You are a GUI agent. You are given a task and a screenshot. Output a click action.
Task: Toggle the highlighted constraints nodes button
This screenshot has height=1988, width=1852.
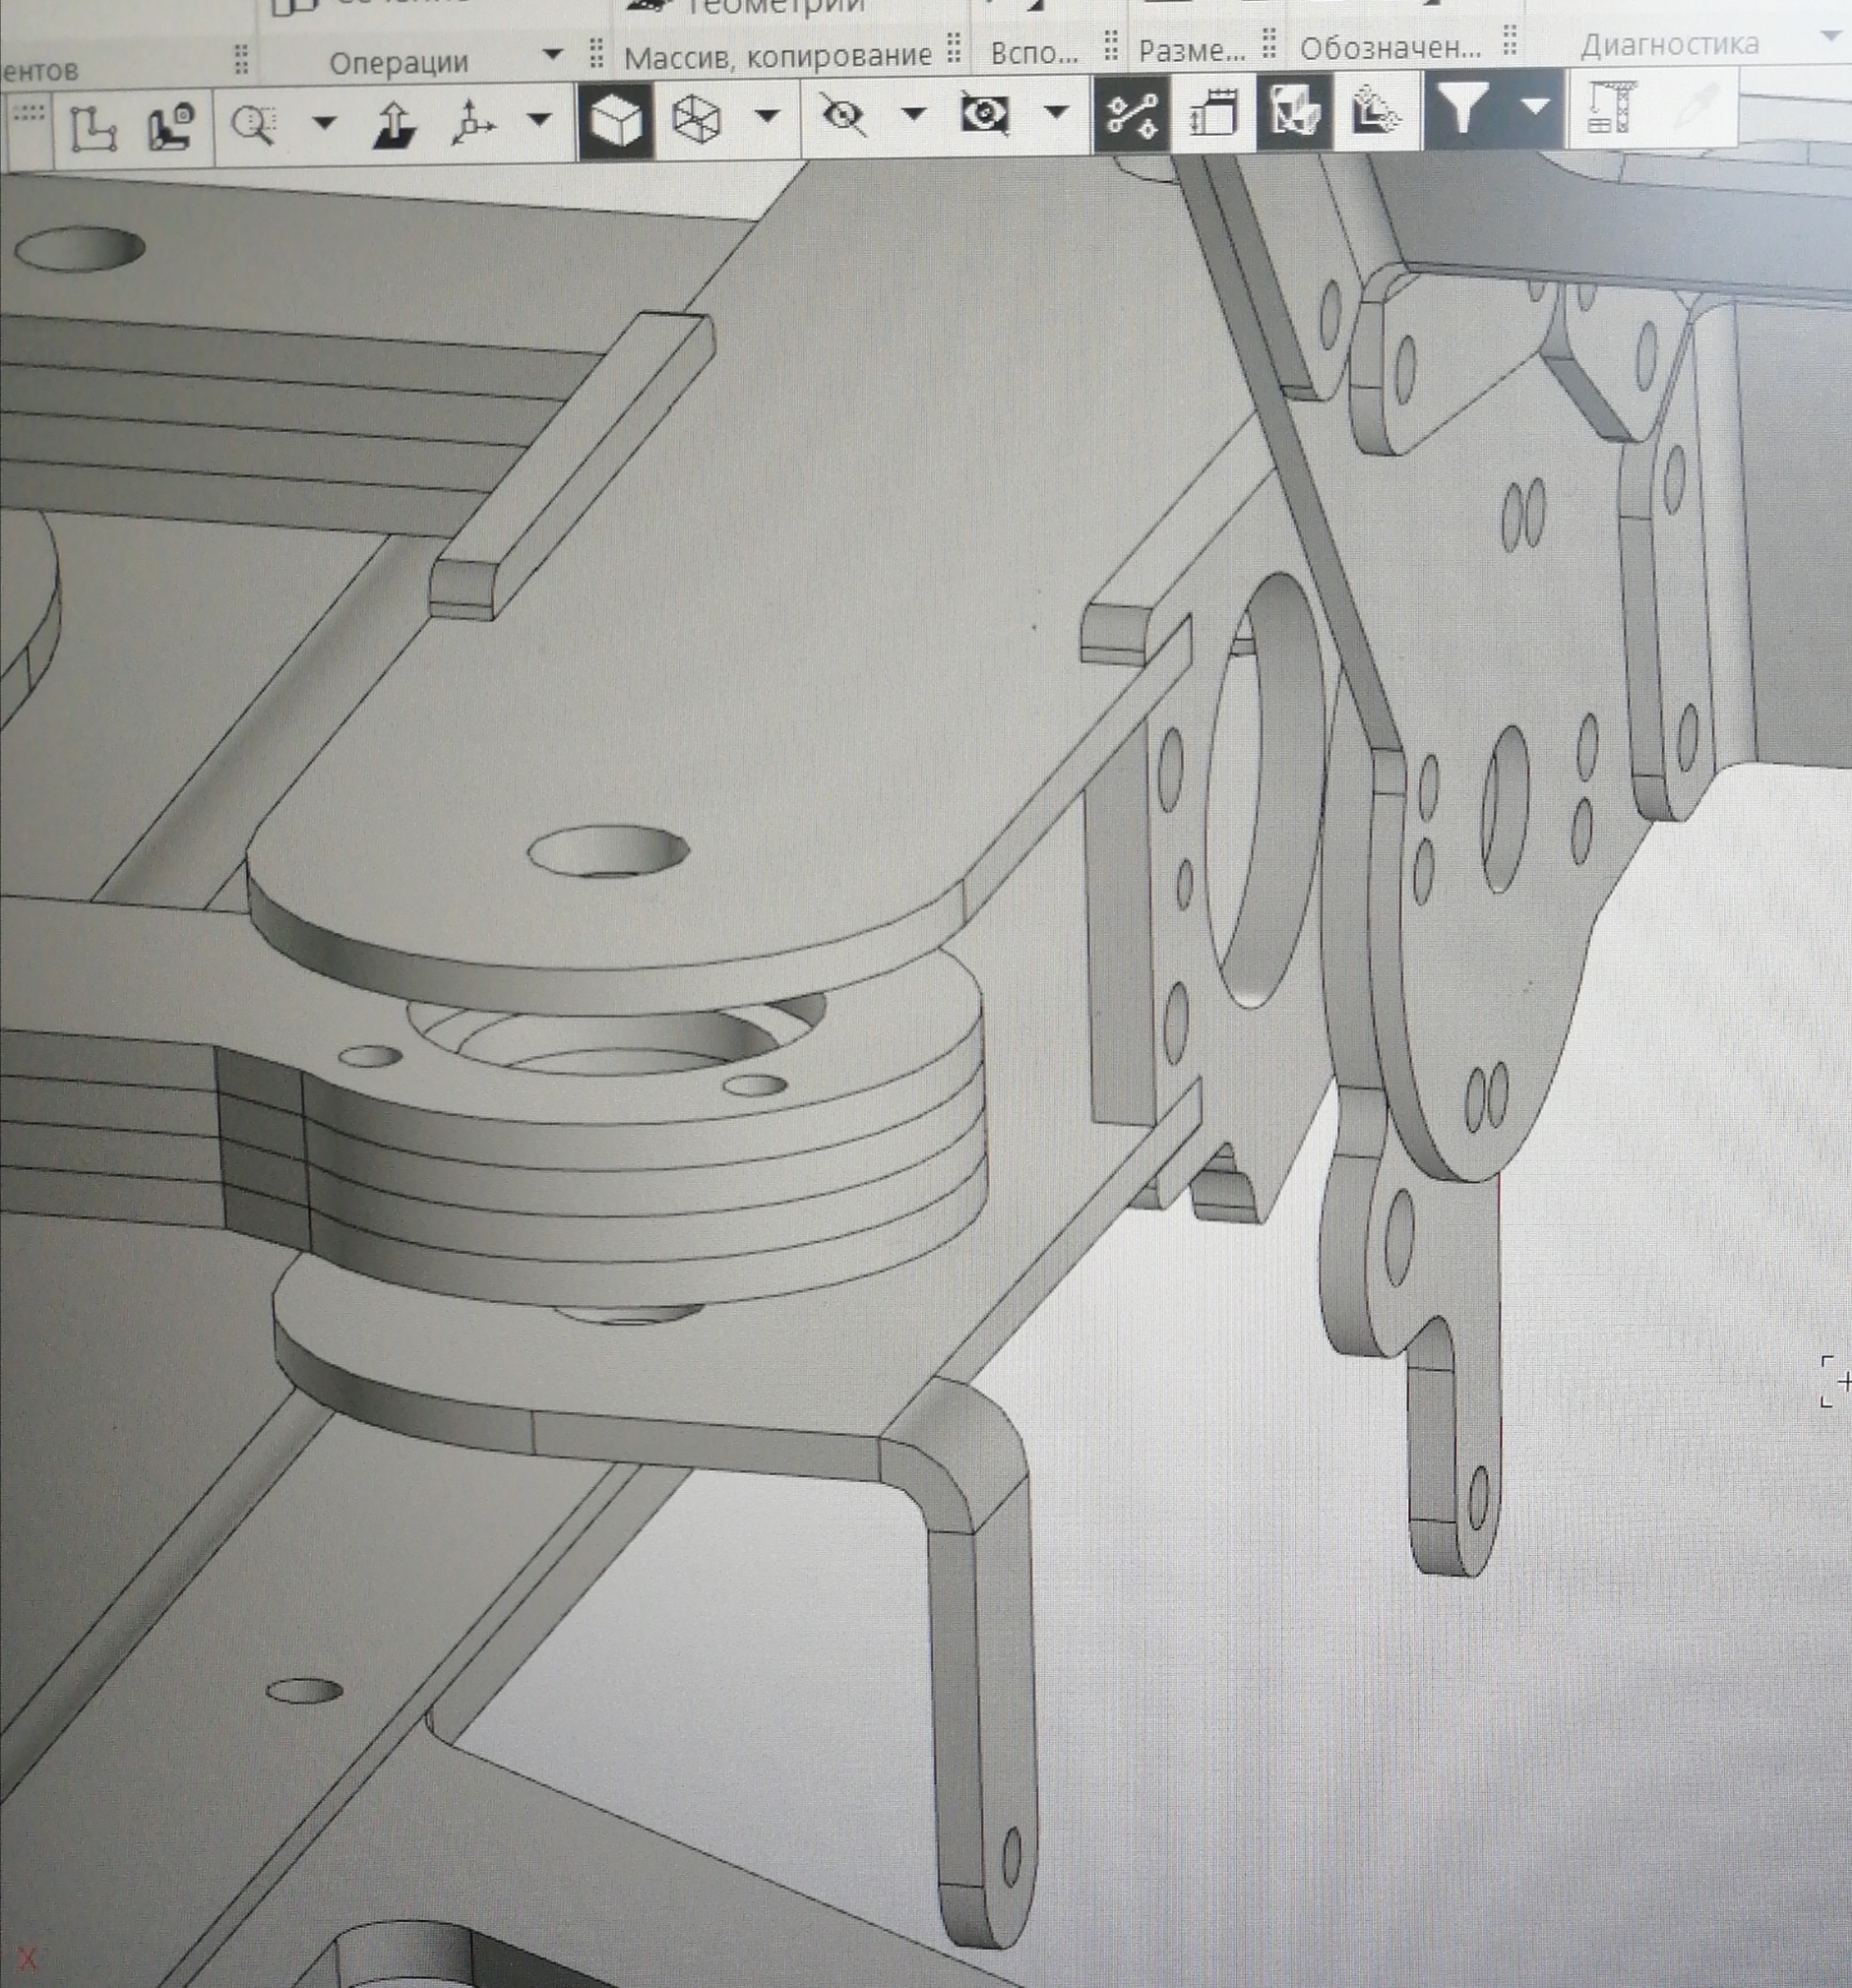1132,114
